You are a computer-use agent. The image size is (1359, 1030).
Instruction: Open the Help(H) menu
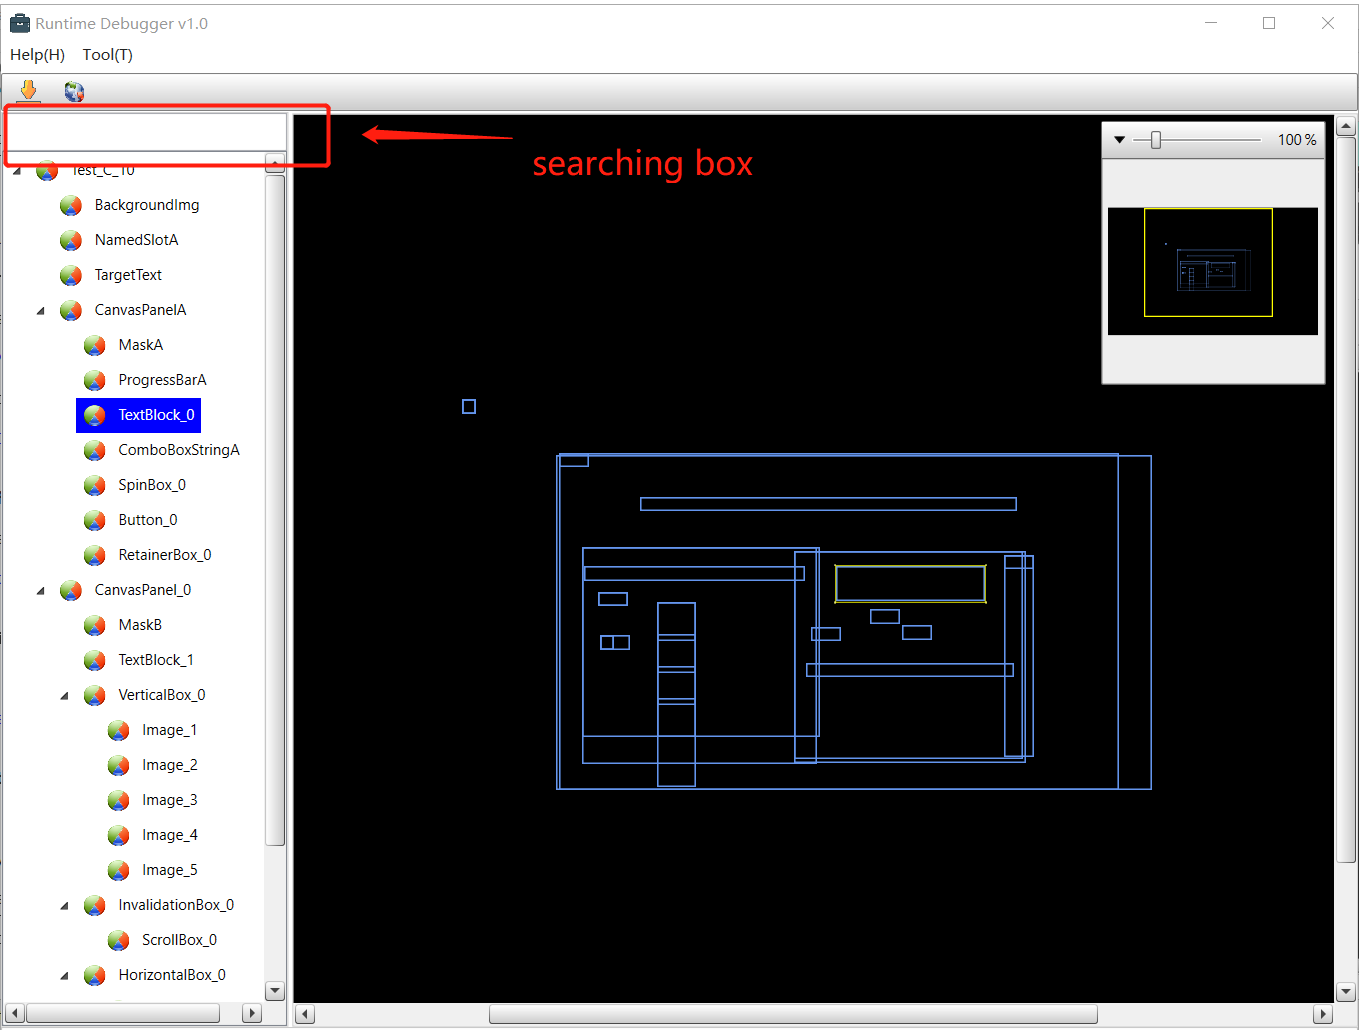37,55
